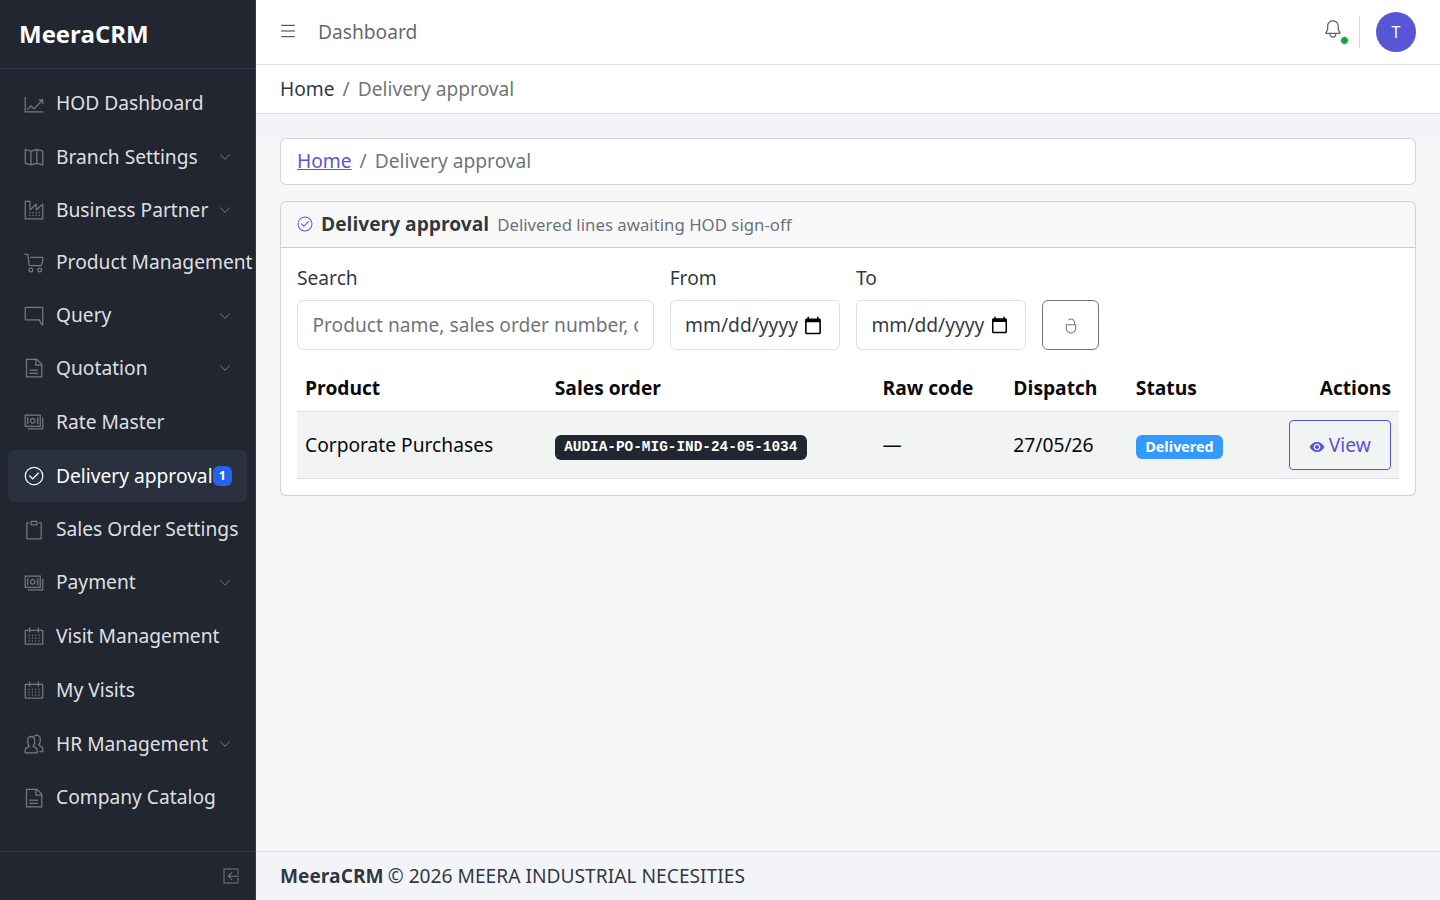Click the Delivery approval check-circle sidebar icon
1440x900 pixels.
point(34,476)
